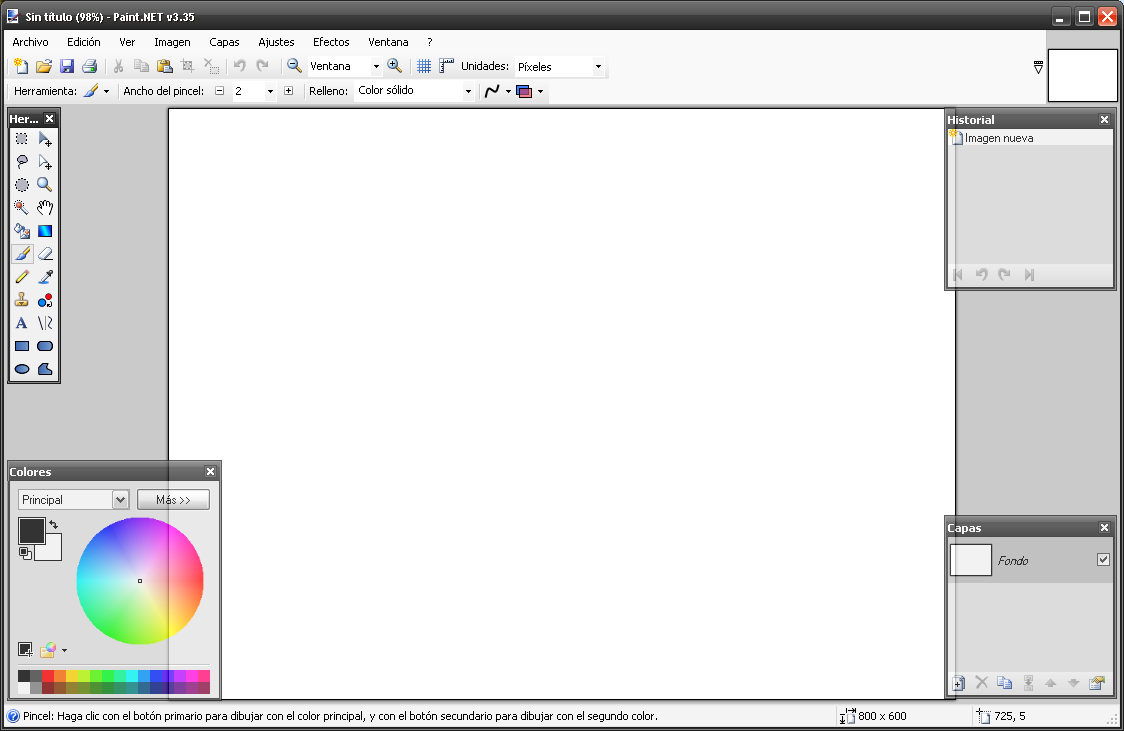
Task: Open the Capas menu
Action: (224, 42)
